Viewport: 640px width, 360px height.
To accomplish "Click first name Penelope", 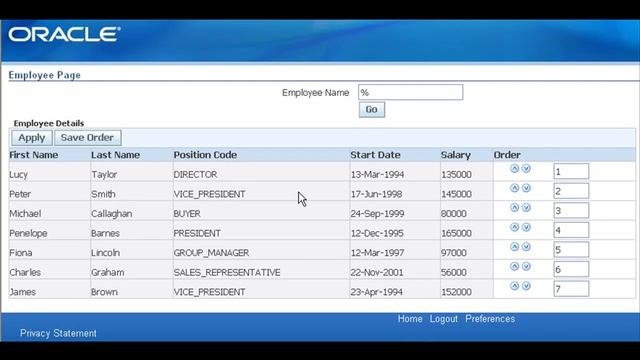I will point(28,233).
